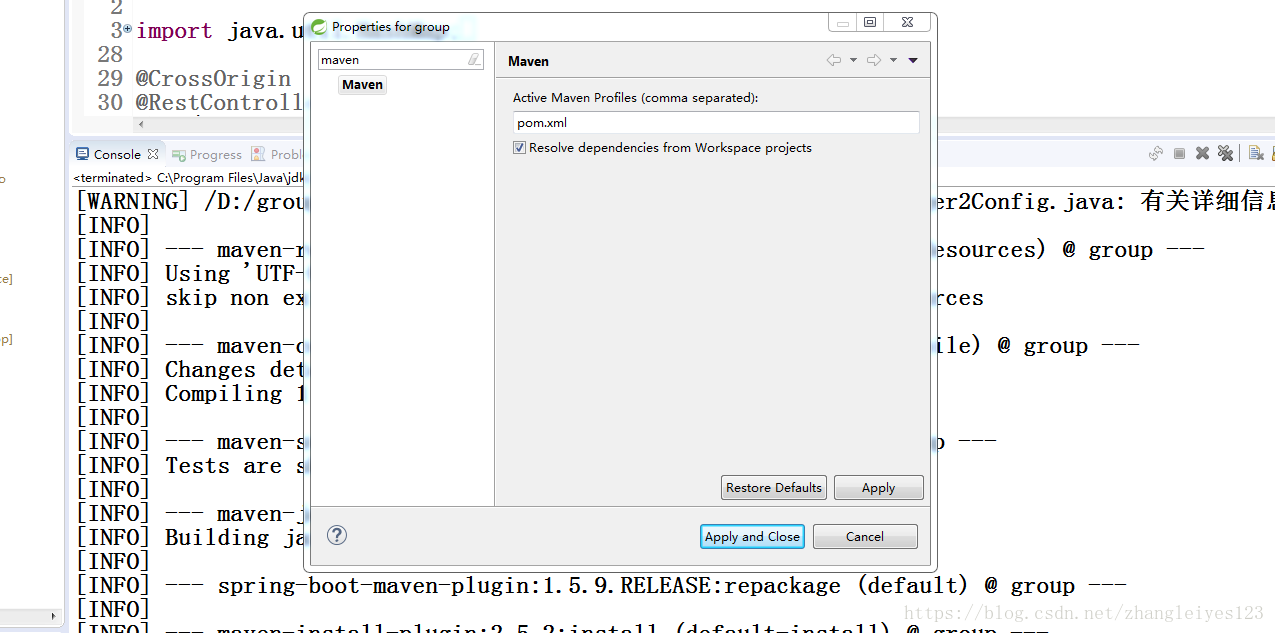Click the bold 'Maven' page heading
This screenshot has width=1275, height=633.
point(528,61)
